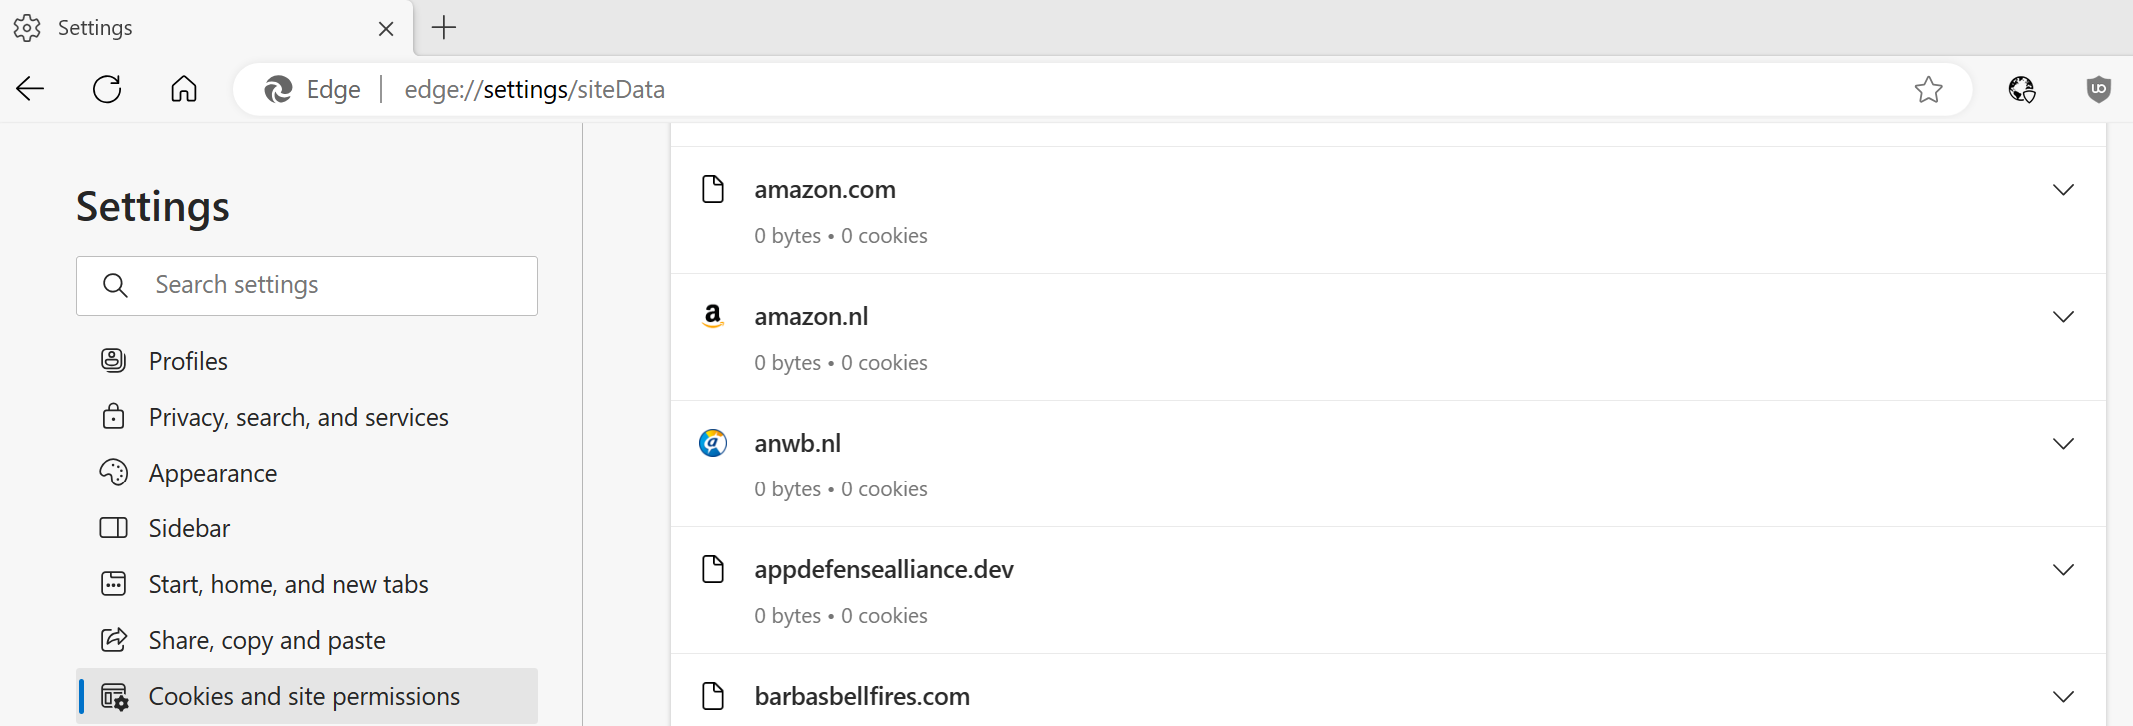
Task: Open Profiles settings section
Action: pos(188,361)
